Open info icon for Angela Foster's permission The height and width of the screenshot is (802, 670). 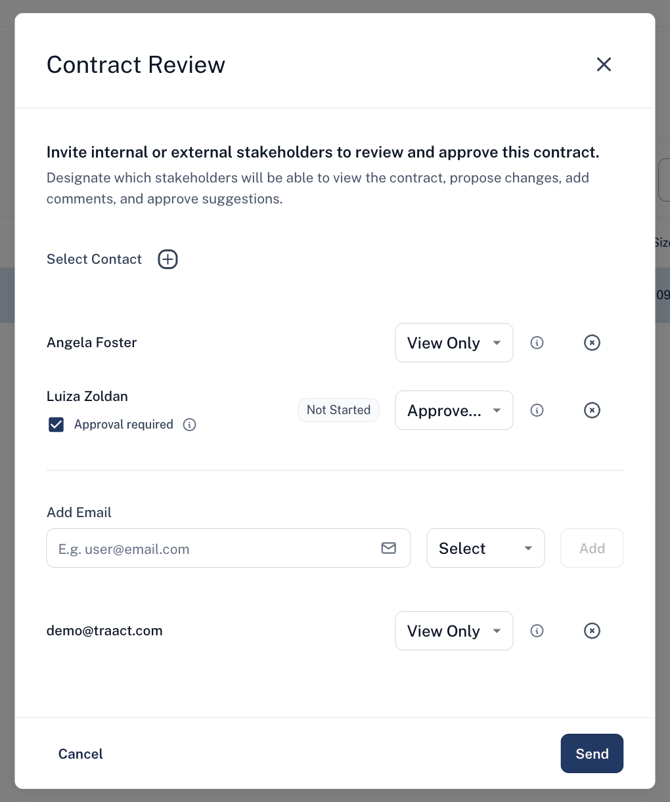[537, 343]
